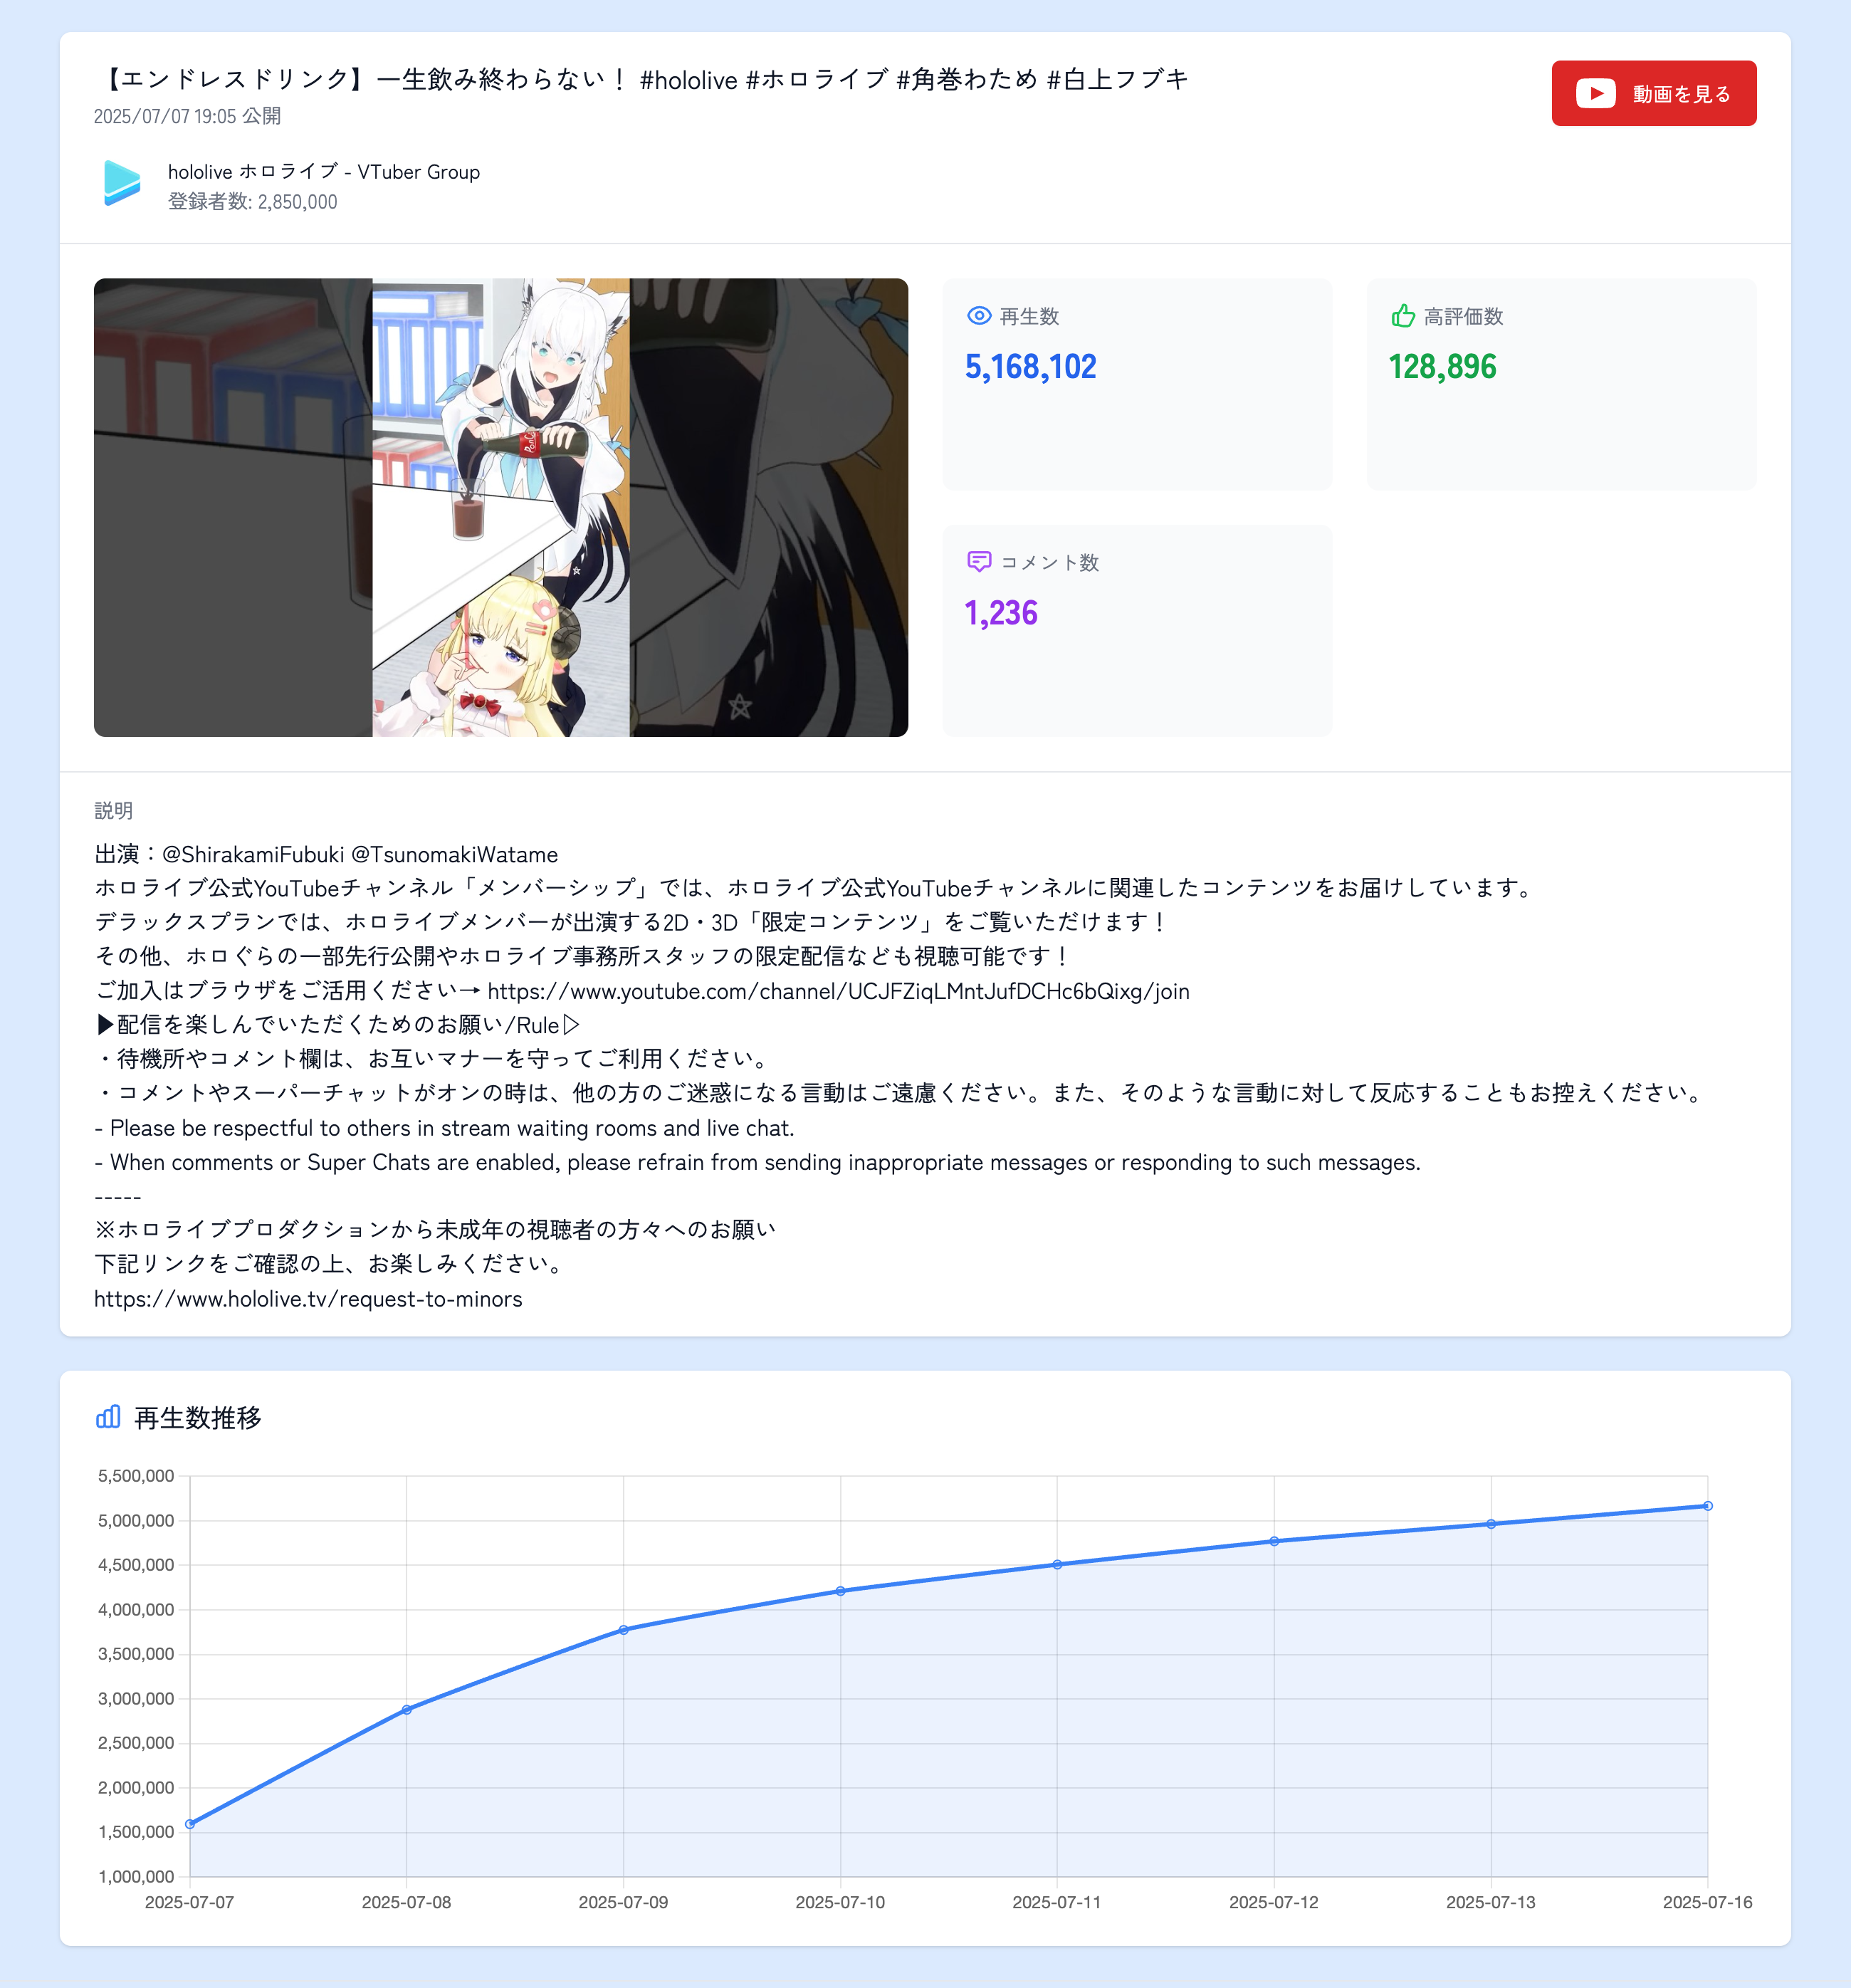Click the コメント数 stat label
This screenshot has width=1851, height=1988.
point(1049,562)
